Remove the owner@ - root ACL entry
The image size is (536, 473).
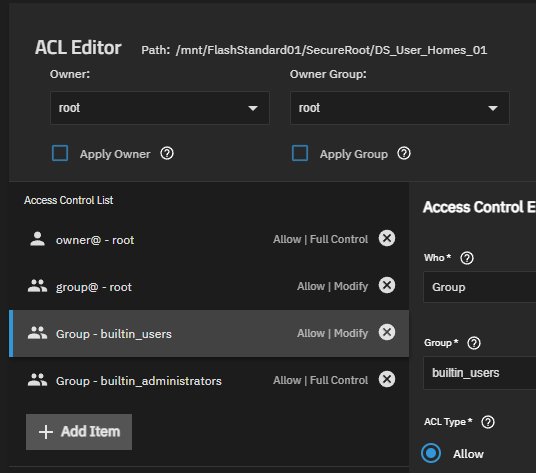point(387,238)
